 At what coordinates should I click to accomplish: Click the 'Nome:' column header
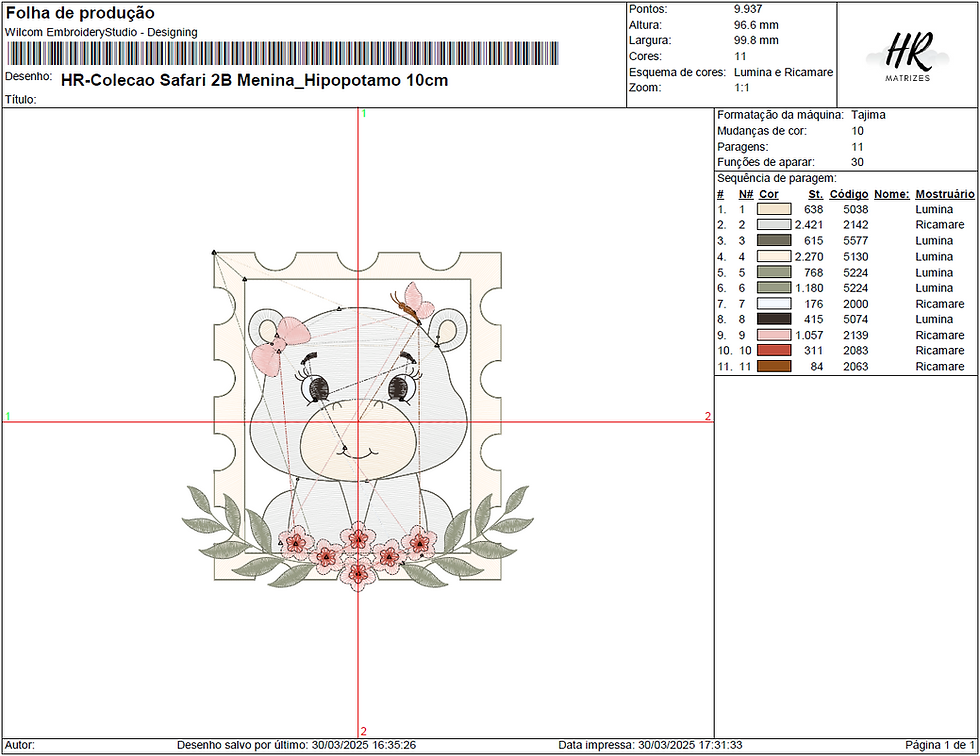pos(891,194)
